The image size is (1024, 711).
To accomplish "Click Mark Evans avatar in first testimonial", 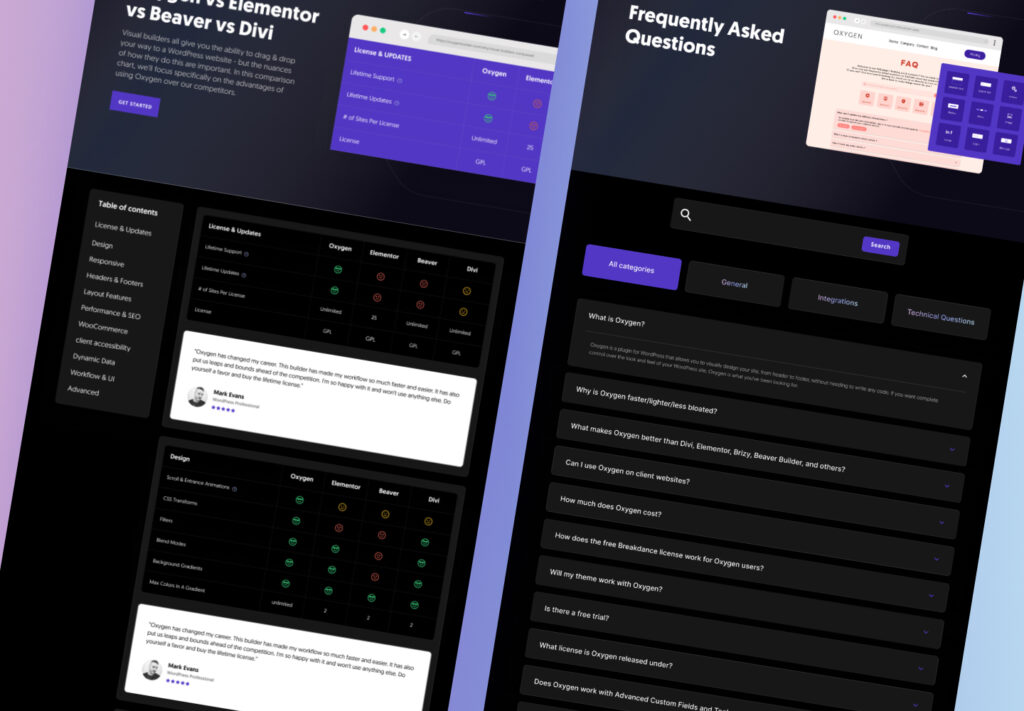I will pyautogui.click(x=197, y=396).
